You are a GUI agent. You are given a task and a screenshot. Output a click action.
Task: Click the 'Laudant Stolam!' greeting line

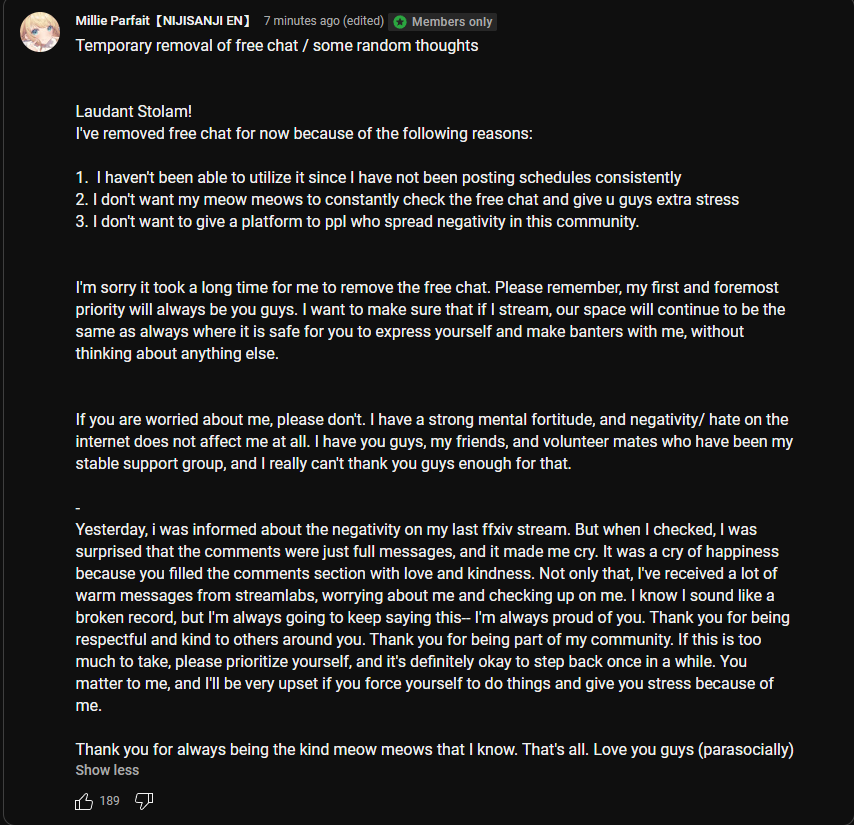(x=133, y=111)
